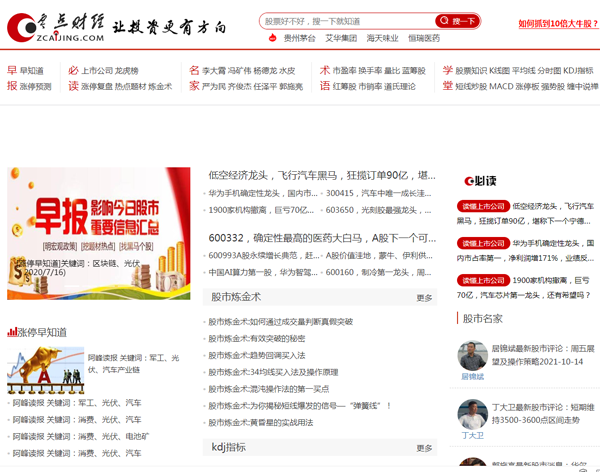Image resolution: width=600 pixels, height=472 pixels.
Task: Open article 600993A股永续增长典范
Action: [x=264, y=256]
